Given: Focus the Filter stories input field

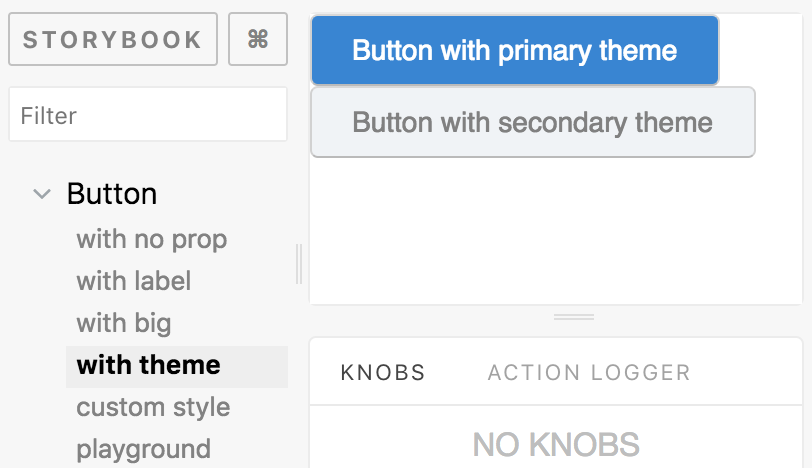Looking at the screenshot, I should pos(148,116).
